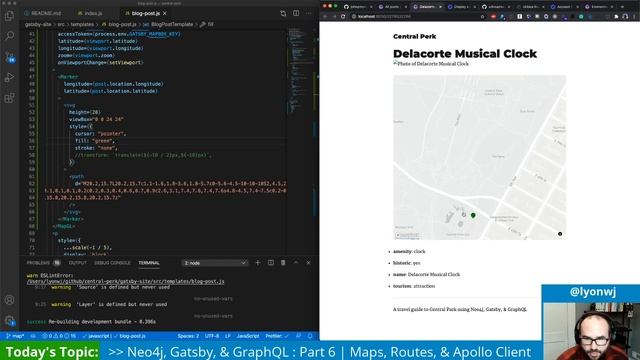
Task: Click the map* git branch in status bar
Action: 16,336
